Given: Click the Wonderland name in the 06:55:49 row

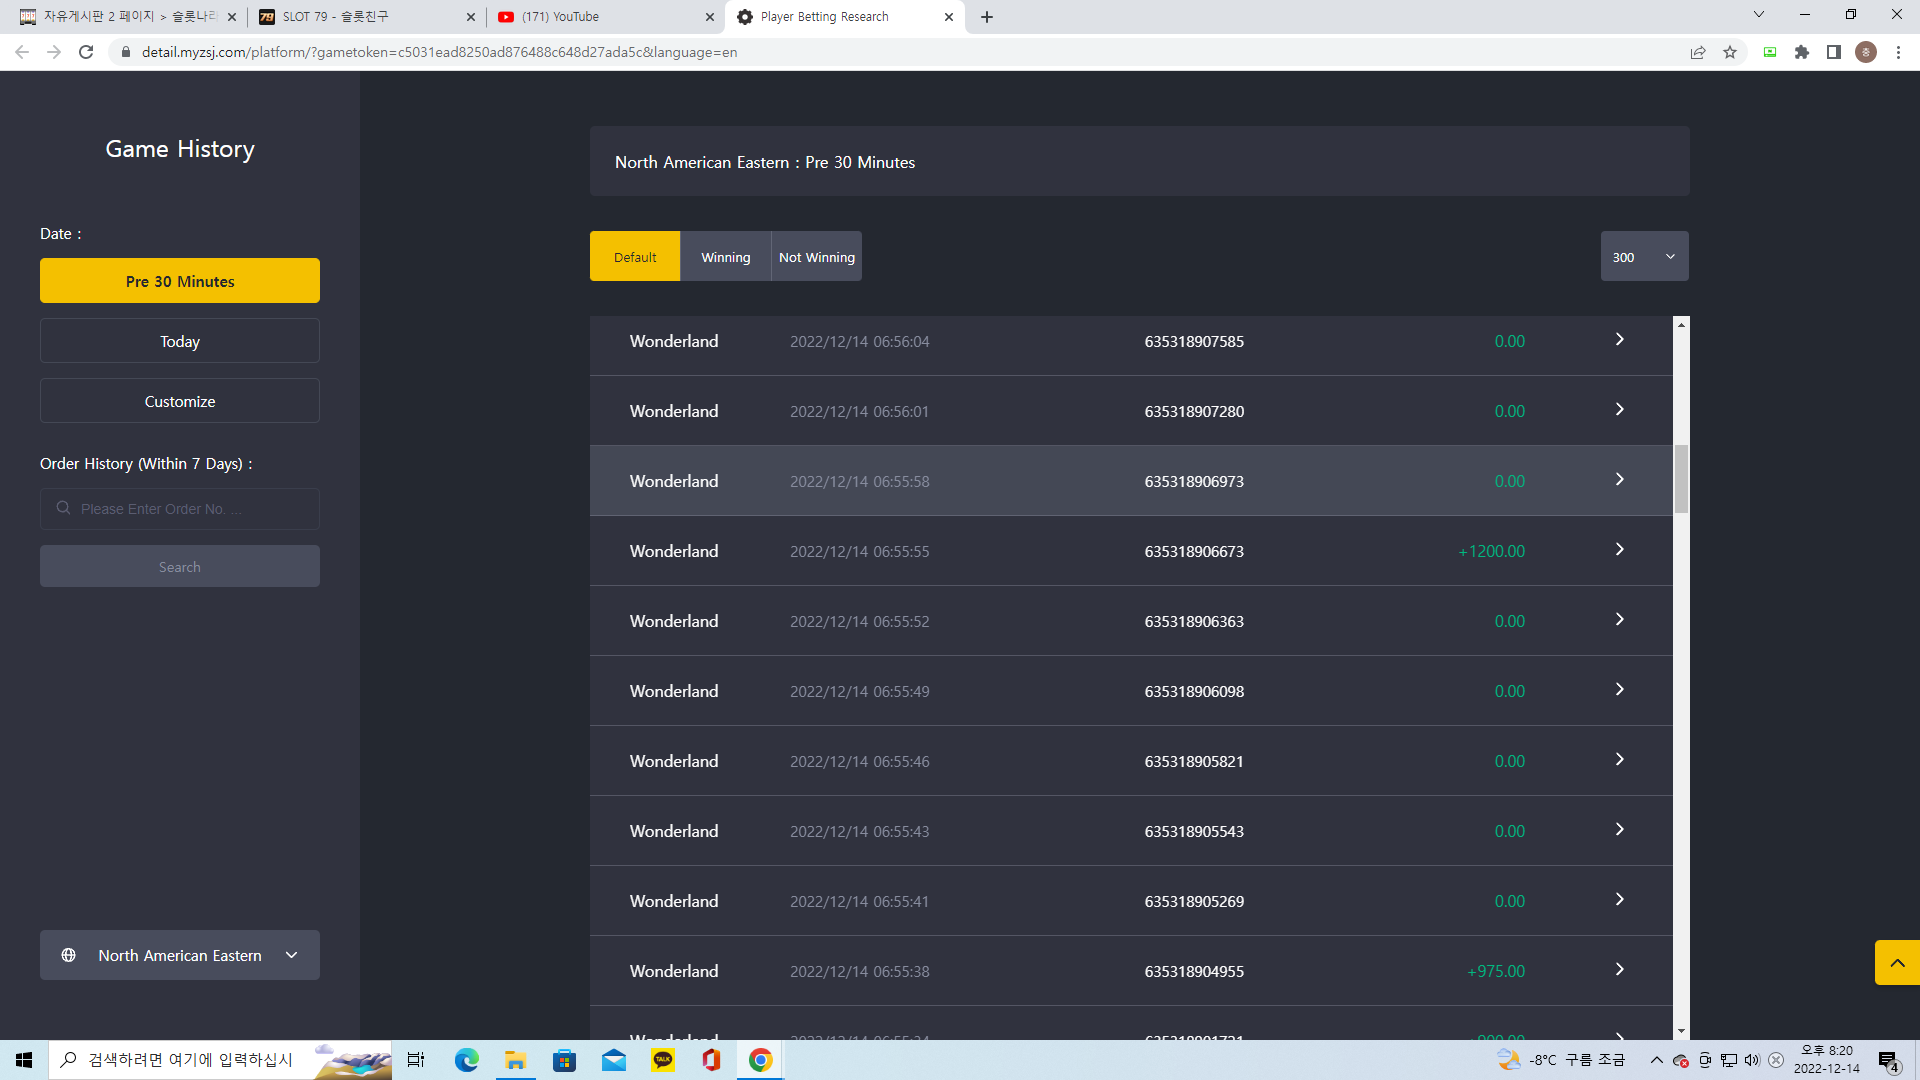Looking at the screenshot, I should (674, 691).
